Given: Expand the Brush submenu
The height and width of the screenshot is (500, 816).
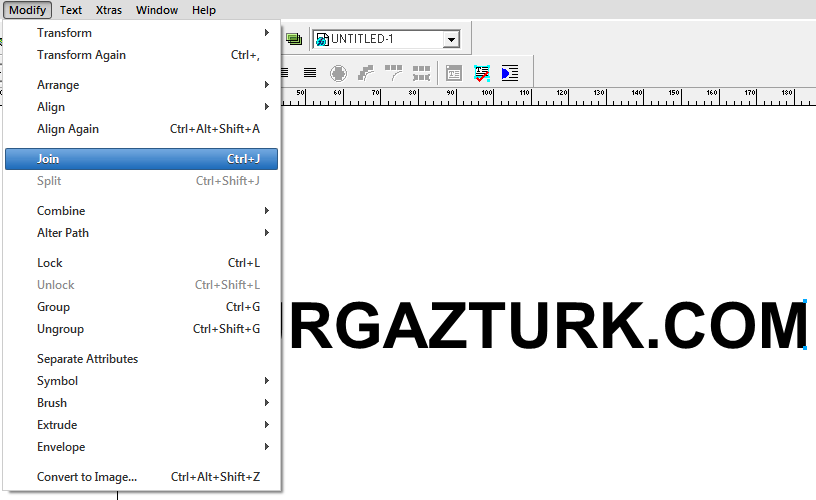Looking at the screenshot, I should click(x=142, y=403).
